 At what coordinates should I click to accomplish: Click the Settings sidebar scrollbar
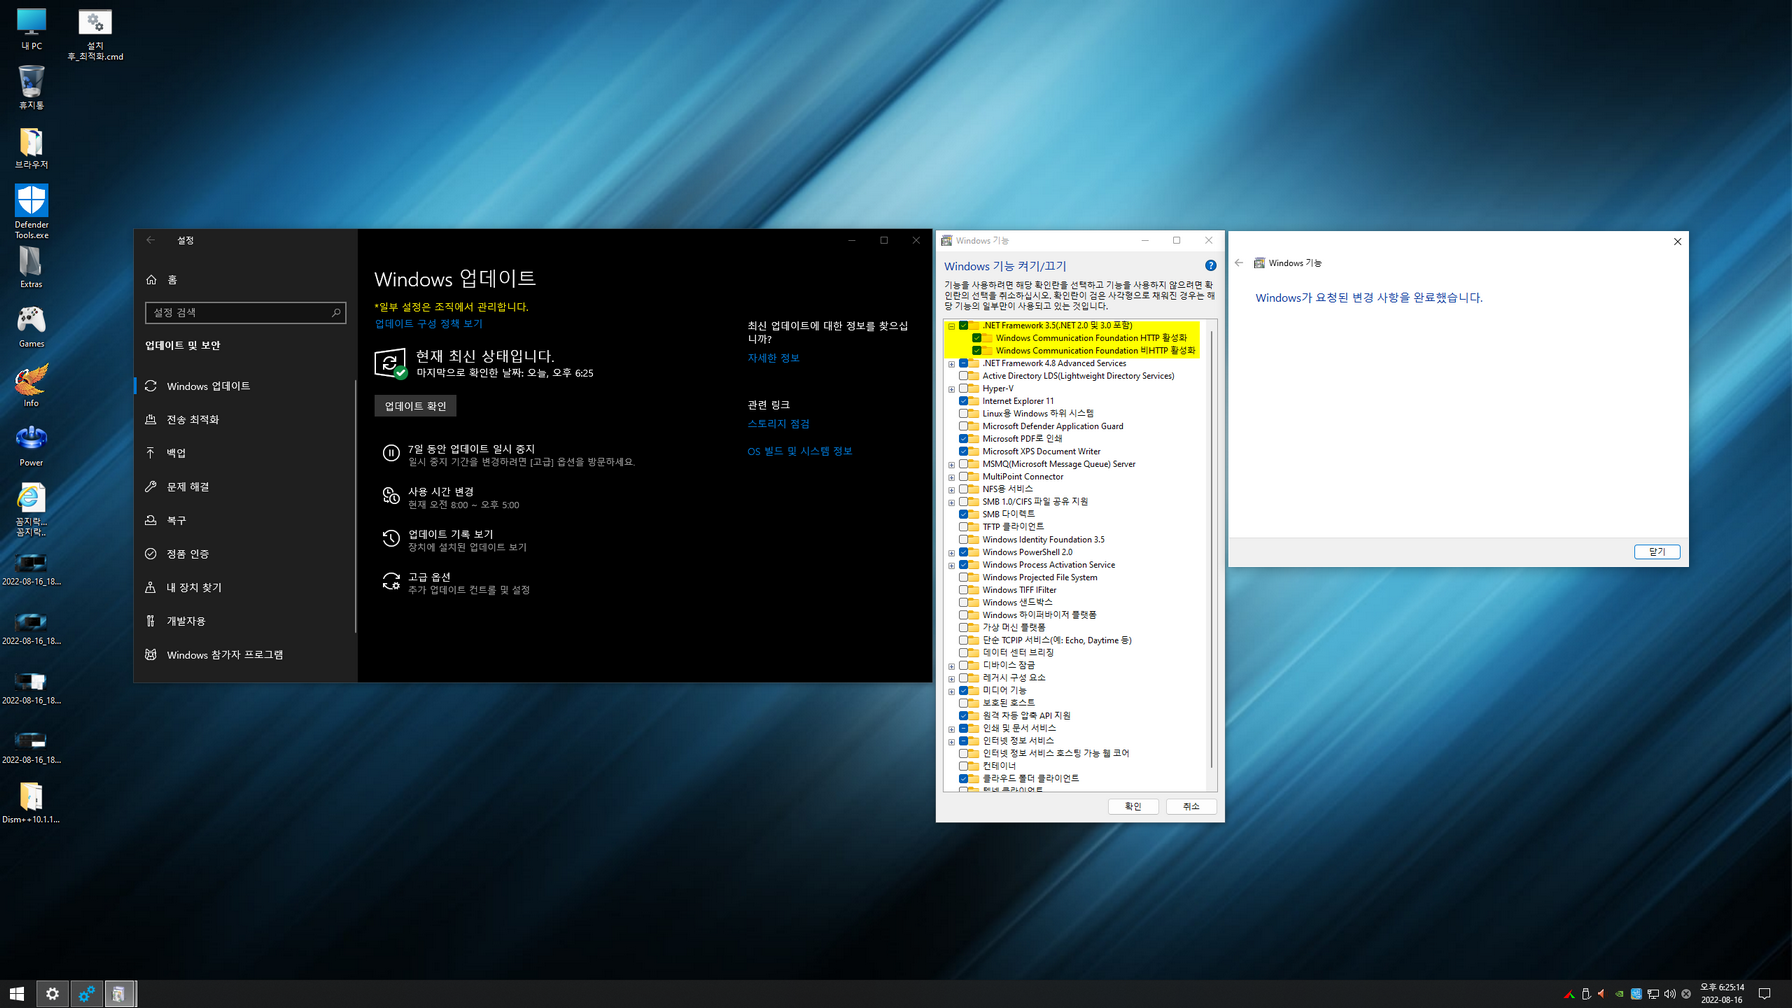pyautogui.click(x=355, y=506)
